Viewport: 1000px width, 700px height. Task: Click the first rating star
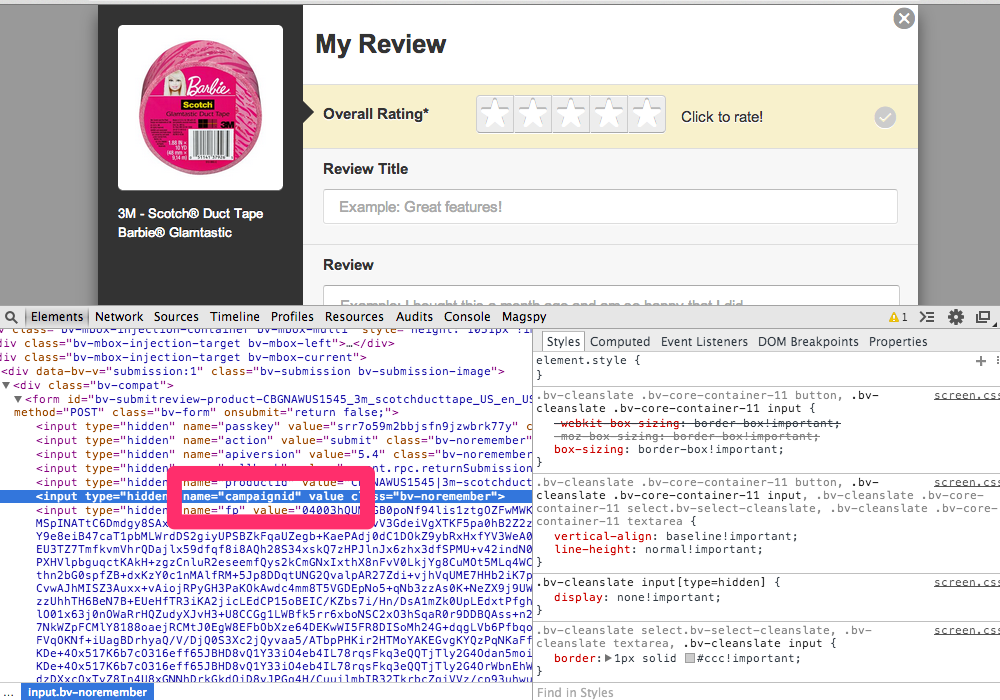tap(495, 115)
